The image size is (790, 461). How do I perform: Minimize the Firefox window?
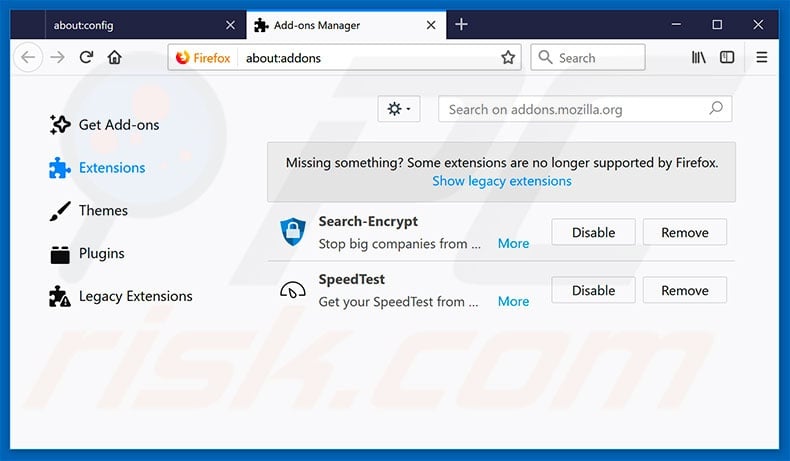[x=676, y=24]
